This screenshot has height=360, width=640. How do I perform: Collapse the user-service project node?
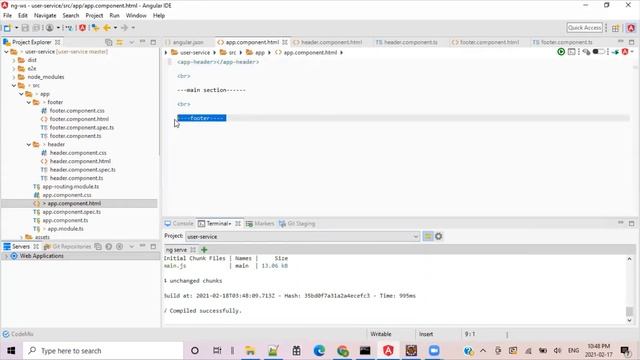(6, 52)
